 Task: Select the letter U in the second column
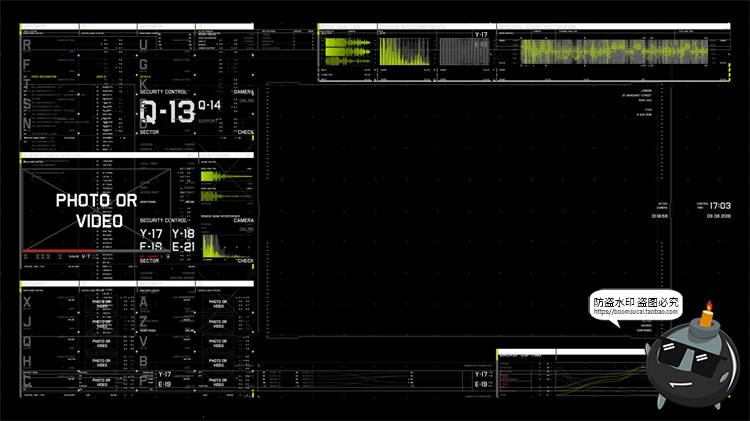click(145, 45)
